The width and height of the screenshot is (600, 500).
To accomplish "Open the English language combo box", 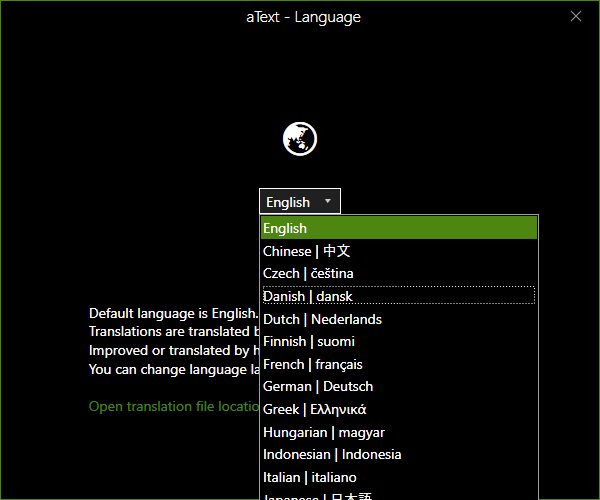I will pos(300,201).
